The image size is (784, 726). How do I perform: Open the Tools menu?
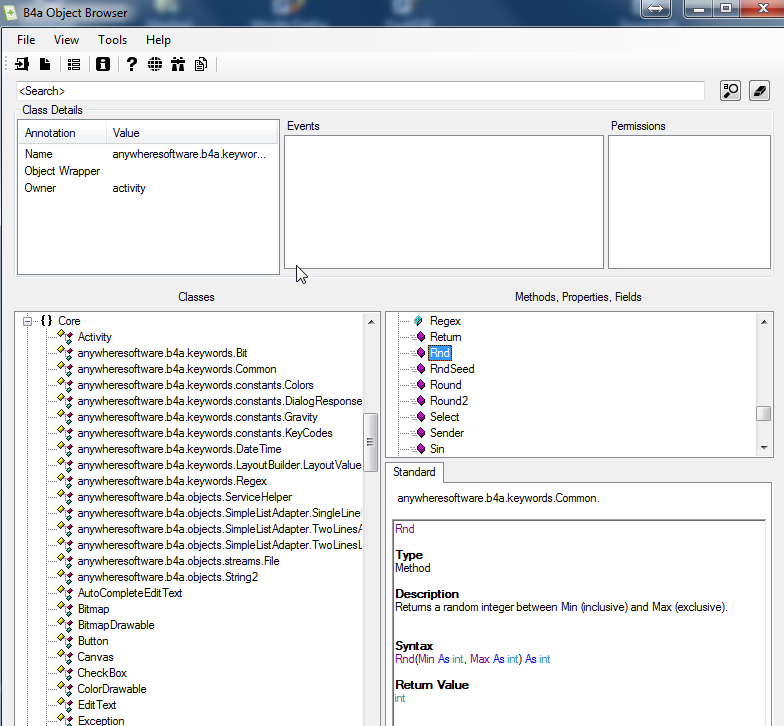(x=112, y=40)
